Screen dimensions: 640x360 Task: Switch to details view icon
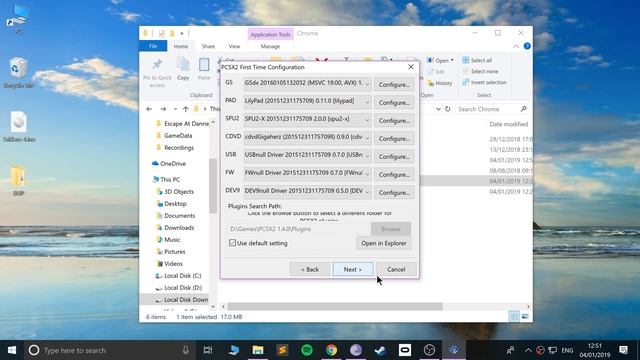514,316
